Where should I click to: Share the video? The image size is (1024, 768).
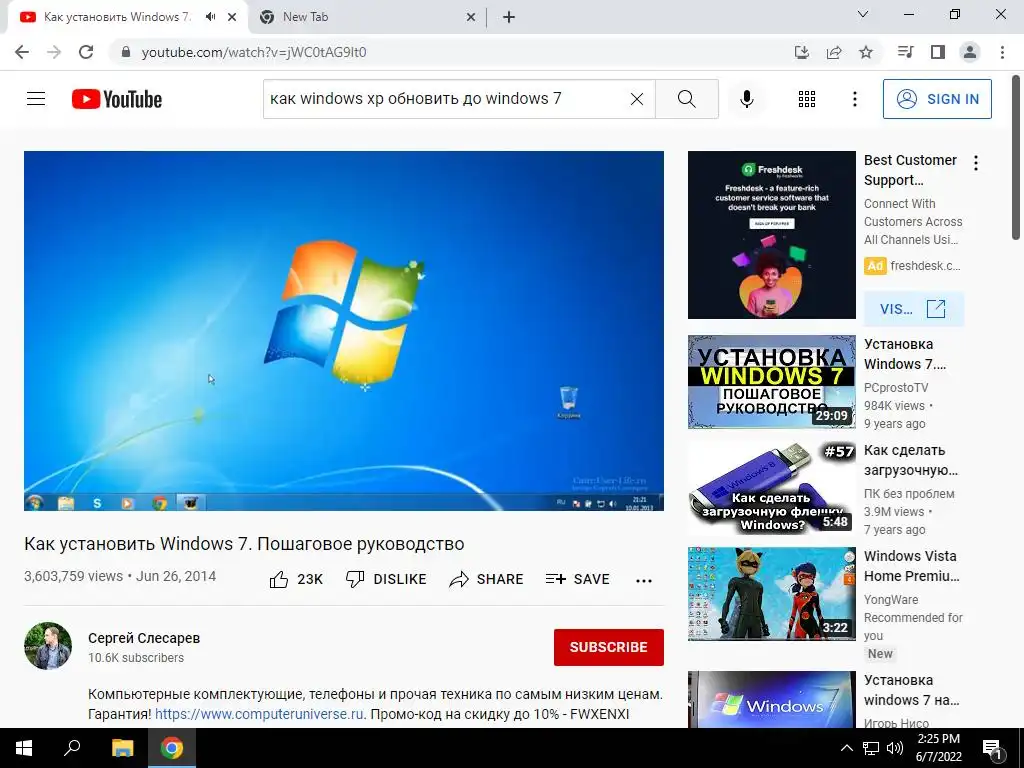487,579
